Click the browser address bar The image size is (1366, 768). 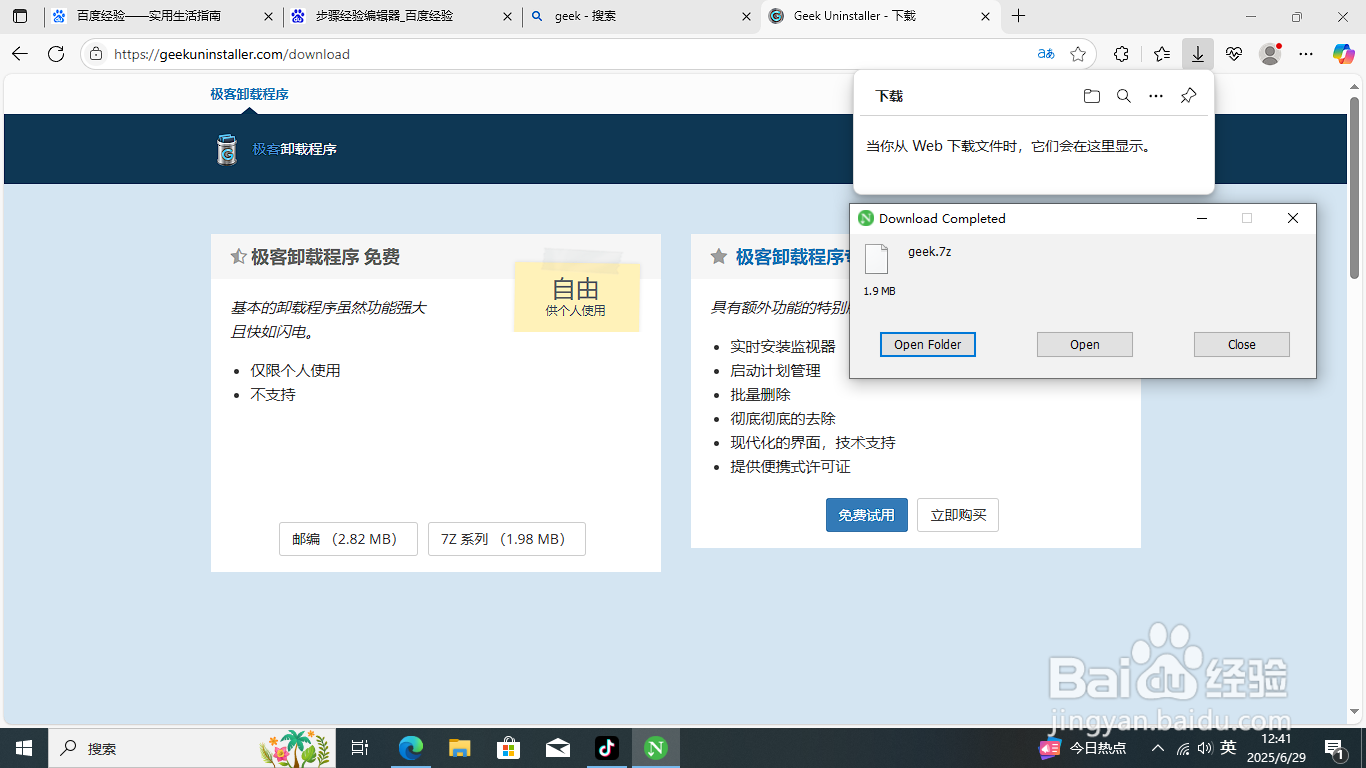tap(300, 54)
